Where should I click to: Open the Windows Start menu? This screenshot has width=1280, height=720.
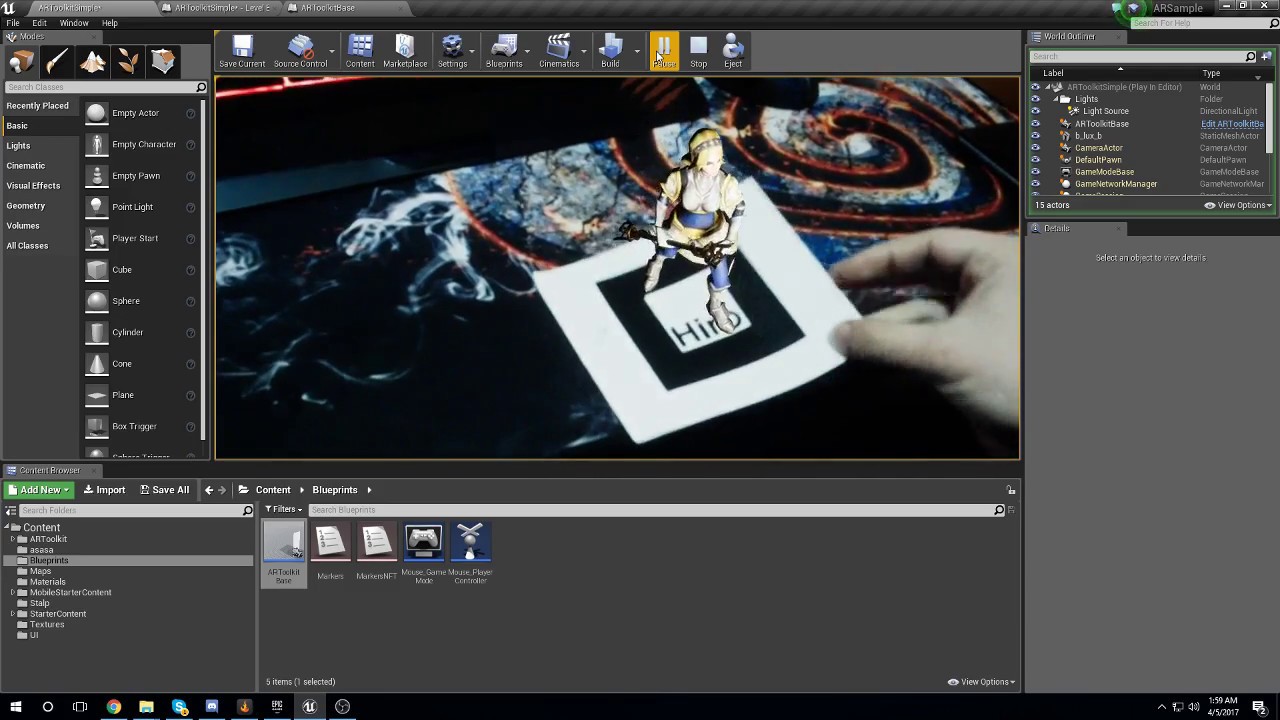16,707
